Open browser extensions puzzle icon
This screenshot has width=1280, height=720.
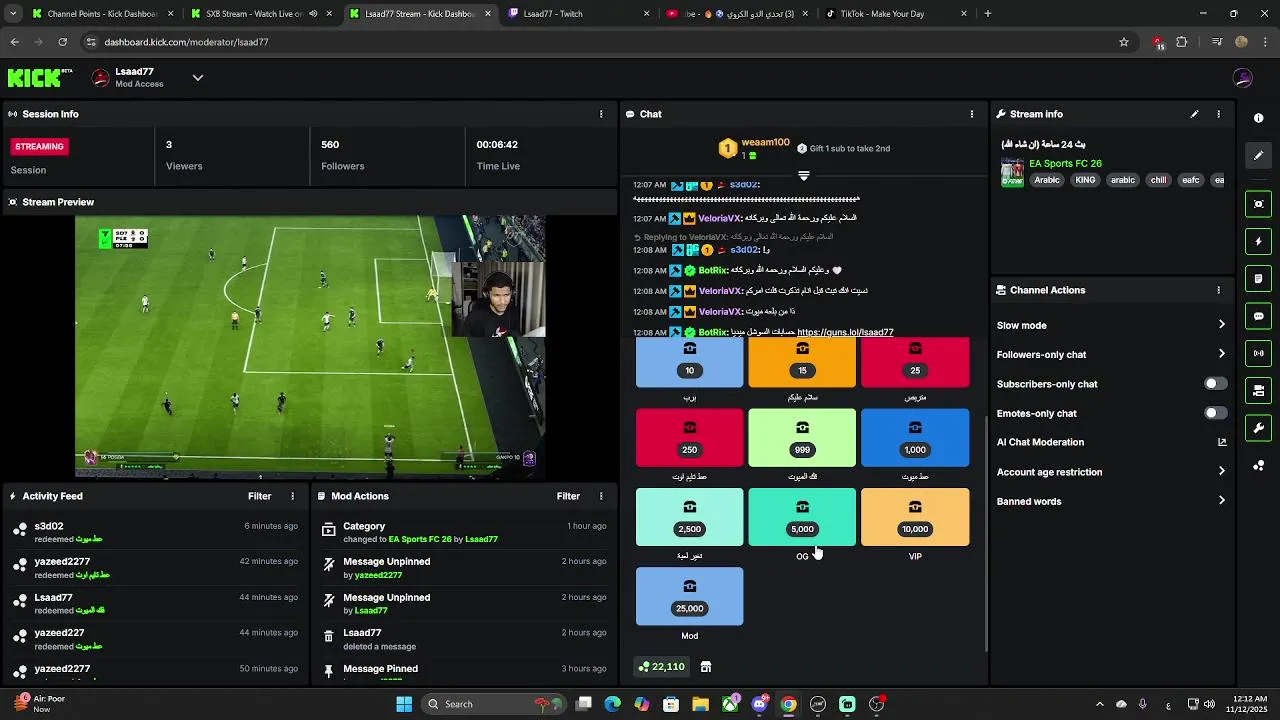(1182, 42)
